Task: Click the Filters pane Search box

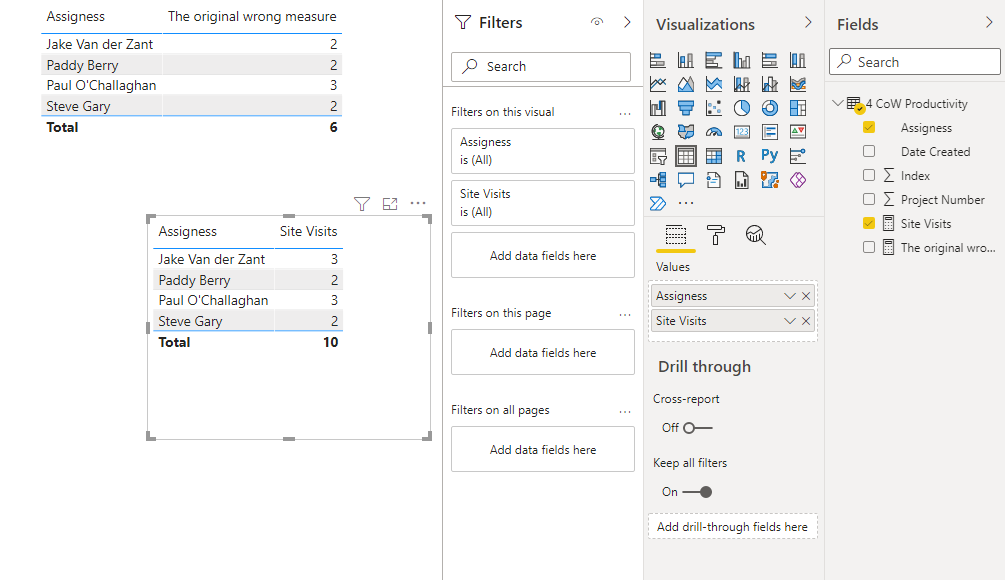Action: point(541,67)
